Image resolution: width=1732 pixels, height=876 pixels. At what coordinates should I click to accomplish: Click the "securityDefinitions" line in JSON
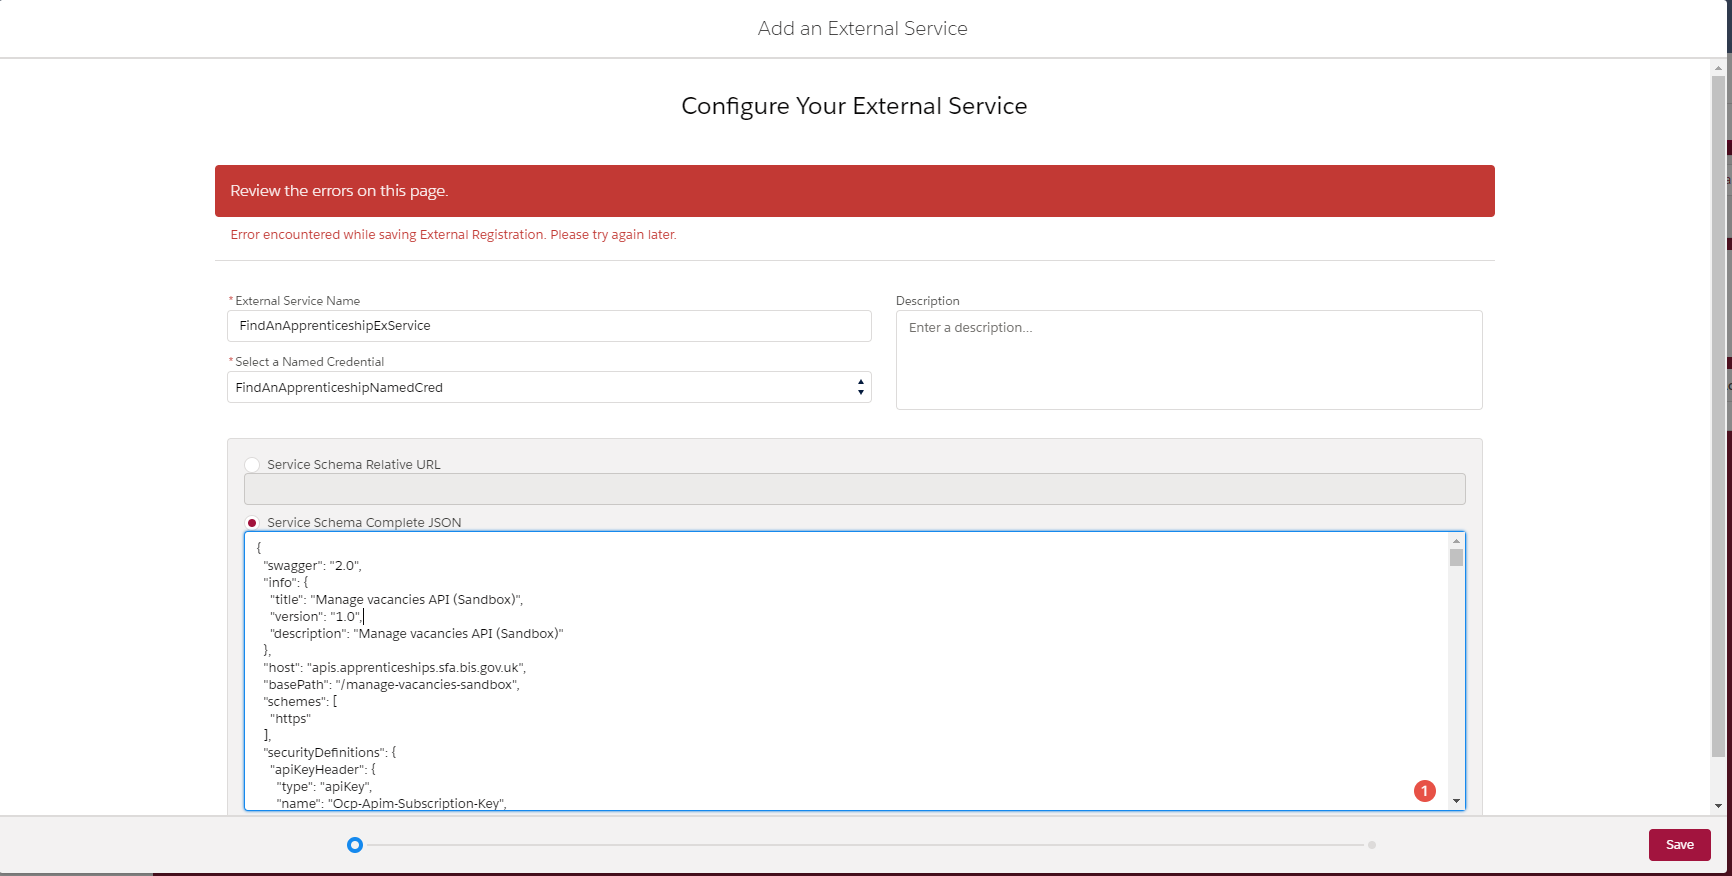[x=329, y=752]
